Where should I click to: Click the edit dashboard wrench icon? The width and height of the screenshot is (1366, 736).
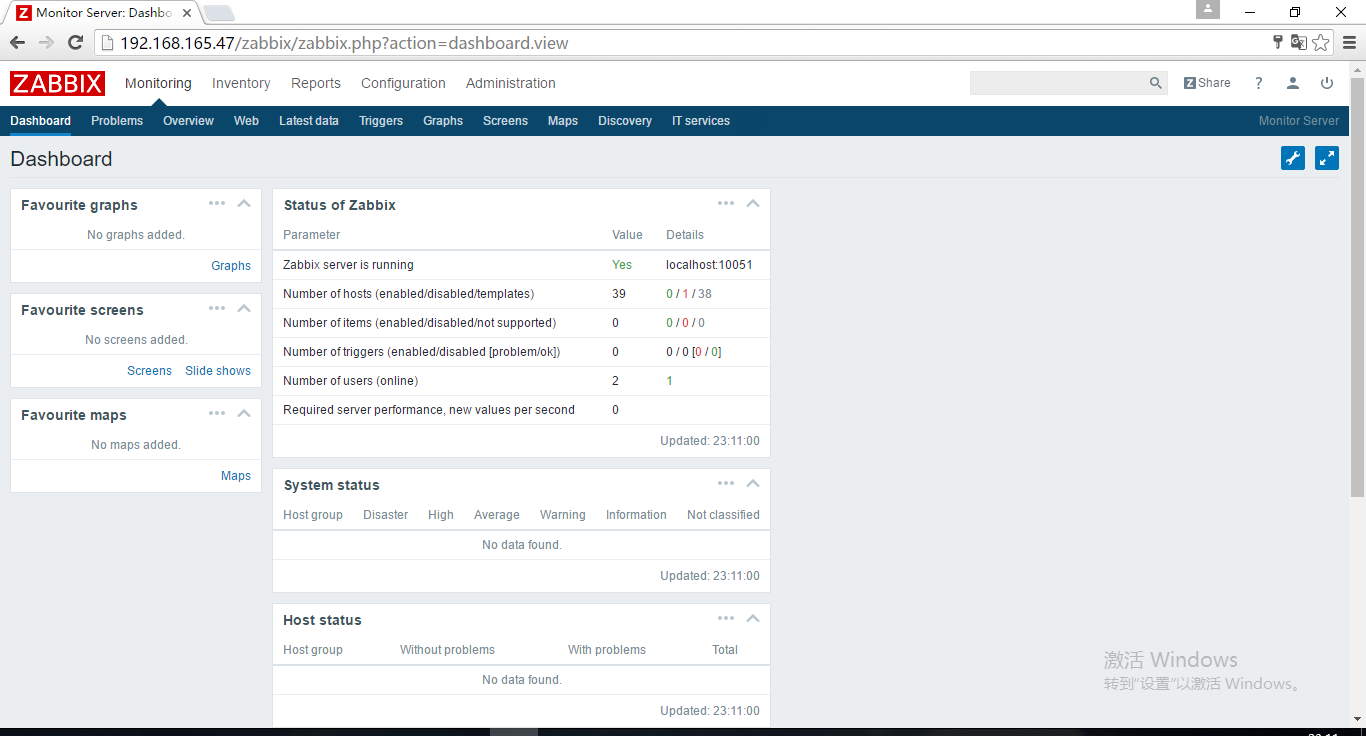[x=1293, y=158]
